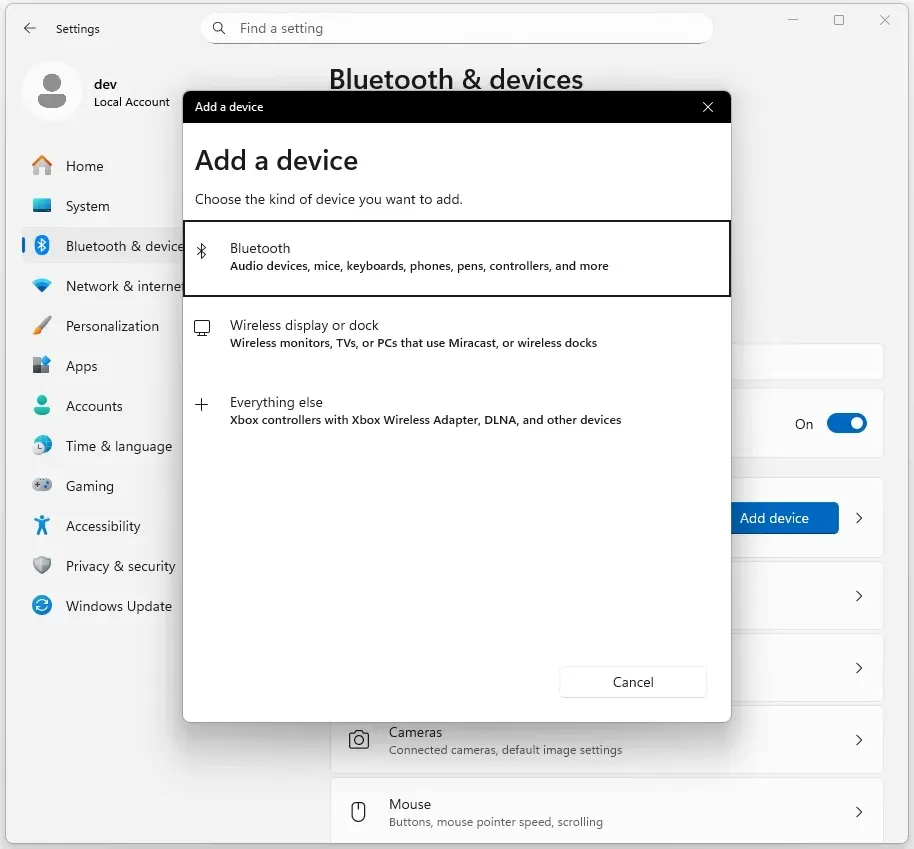Click the Find a setting search box

[x=456, y=29]
